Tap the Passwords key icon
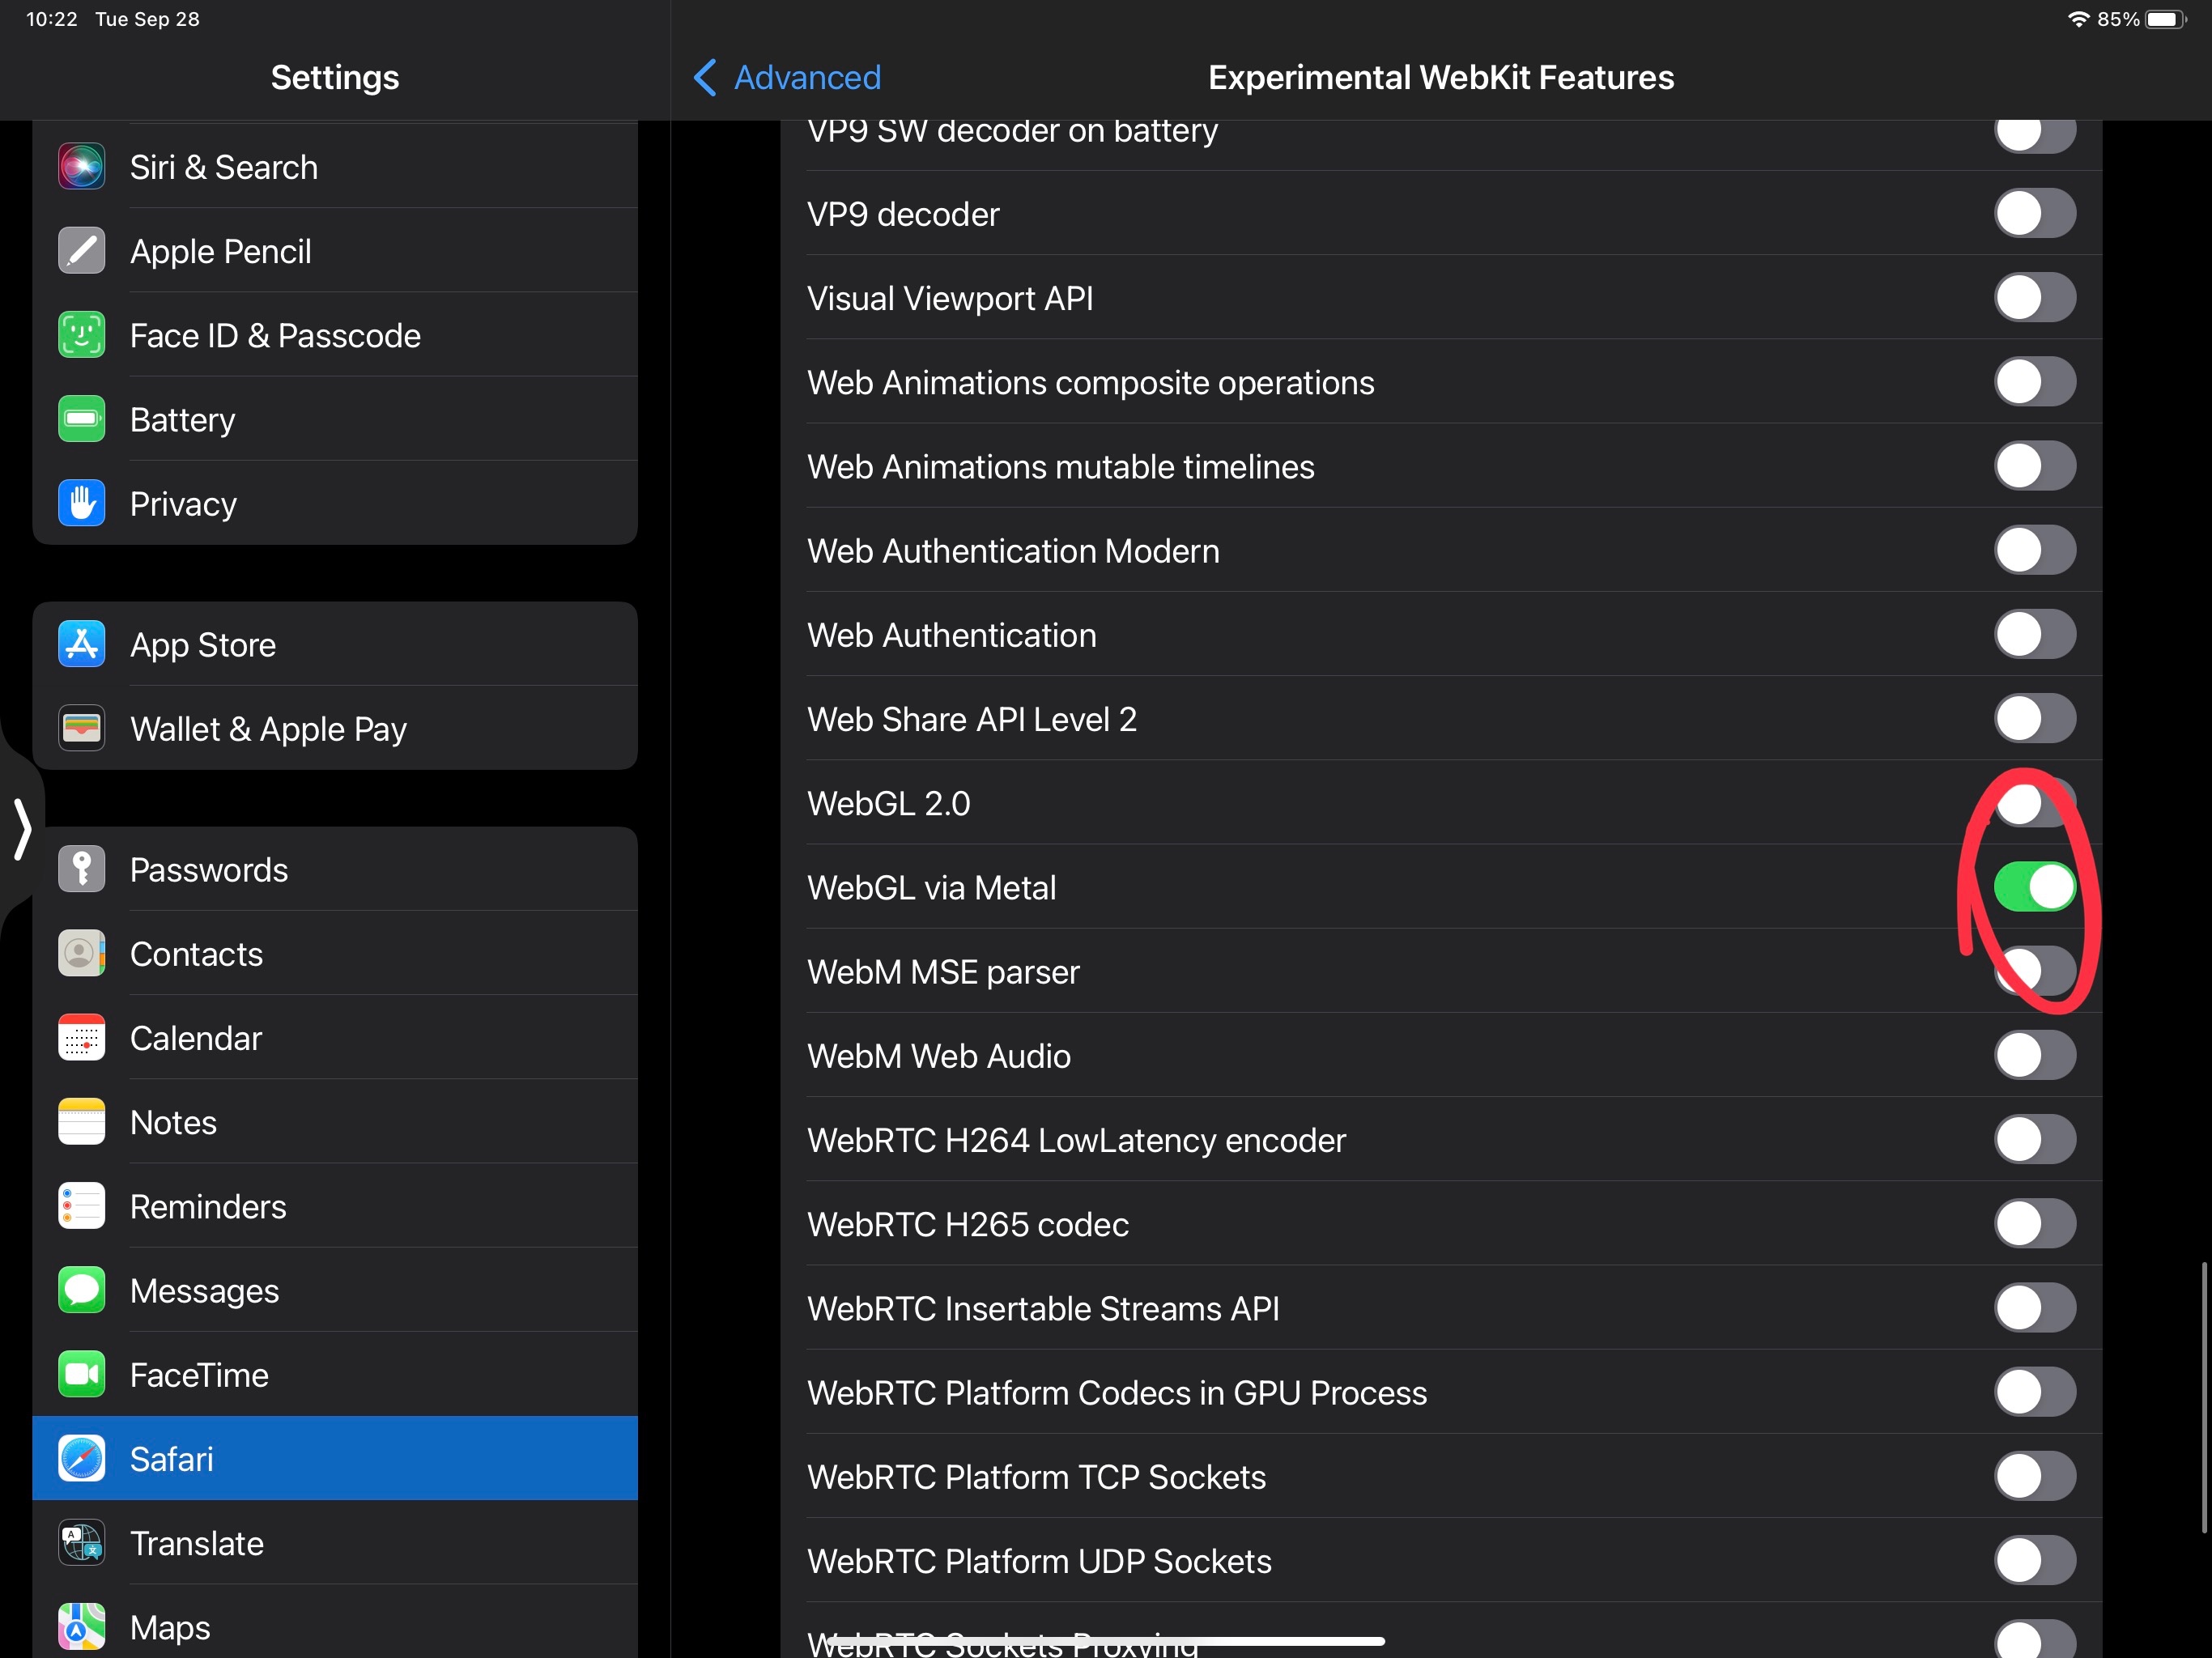 [x=81, y=869]
